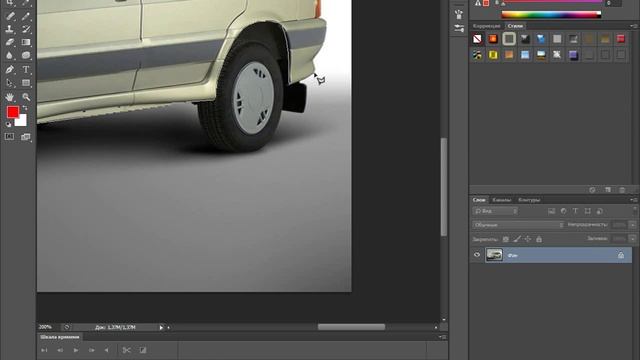Apply the No Style swatch

point(477,39)
